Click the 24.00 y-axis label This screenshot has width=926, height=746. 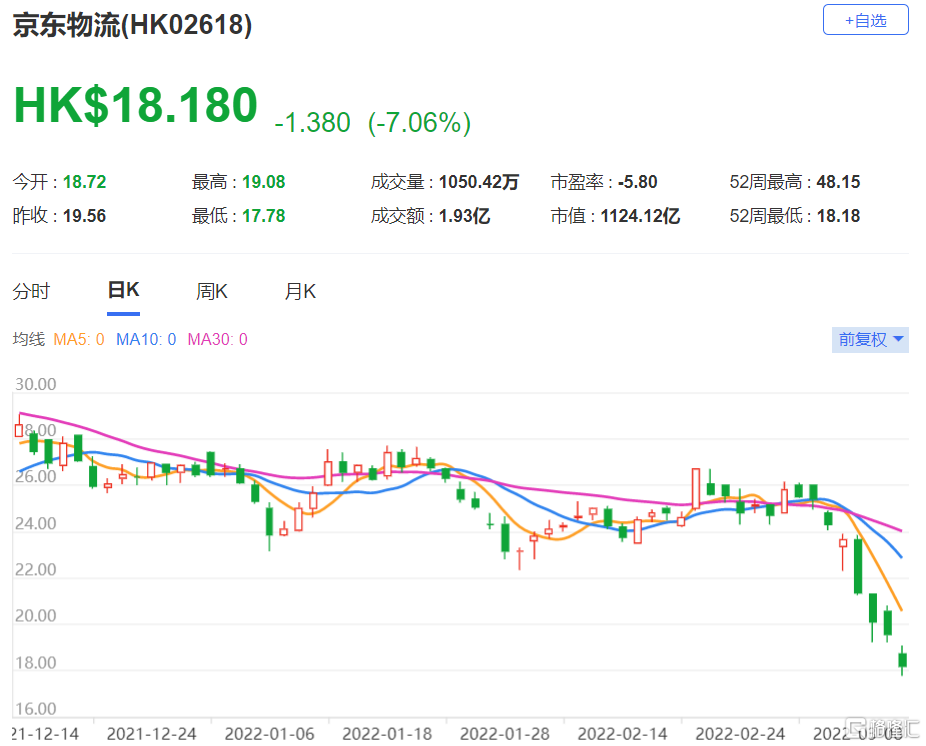click(x=35, y=524)
